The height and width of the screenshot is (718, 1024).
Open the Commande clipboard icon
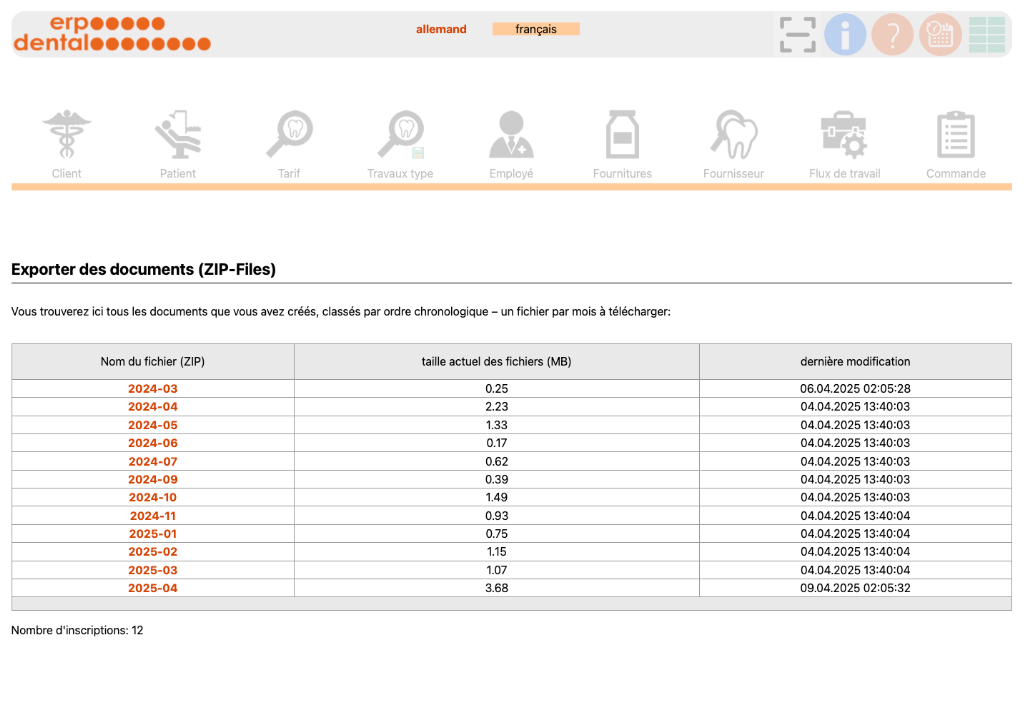[956, 135]
